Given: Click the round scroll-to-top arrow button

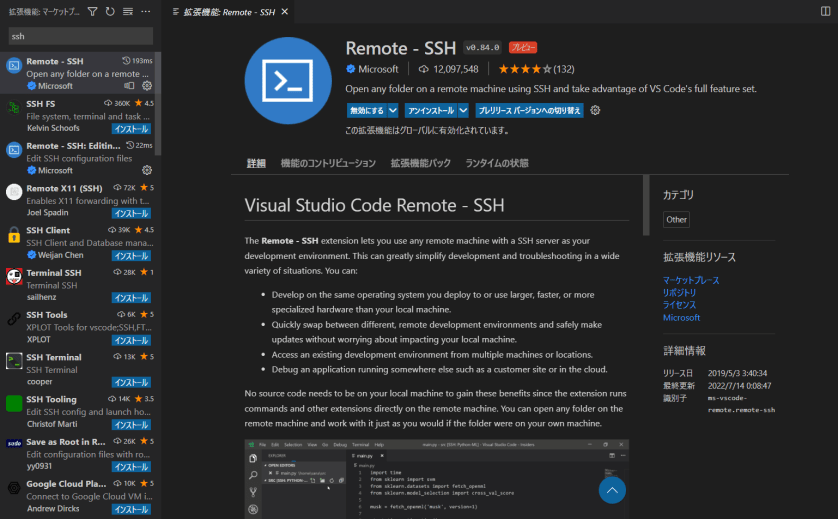Looking at the screenshot, I should 611,490.
